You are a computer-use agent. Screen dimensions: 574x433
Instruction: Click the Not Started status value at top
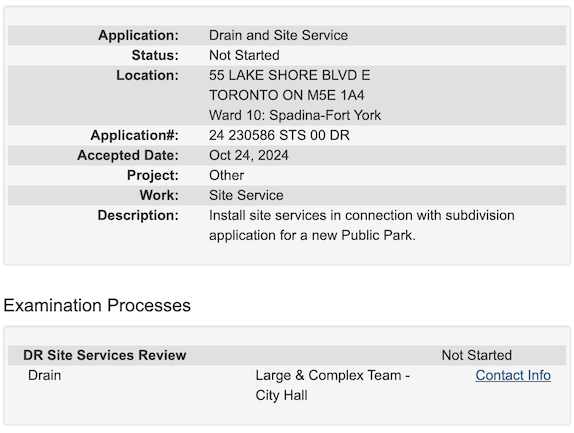[244, 56]
